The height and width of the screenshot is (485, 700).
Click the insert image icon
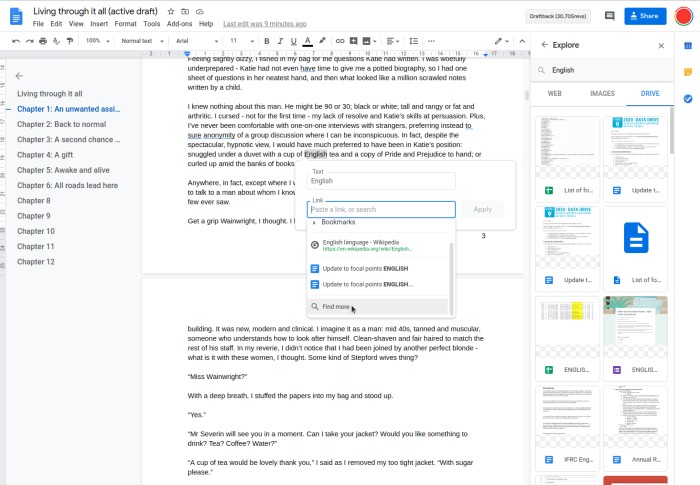pyautogui.click(x=367, y=41)
